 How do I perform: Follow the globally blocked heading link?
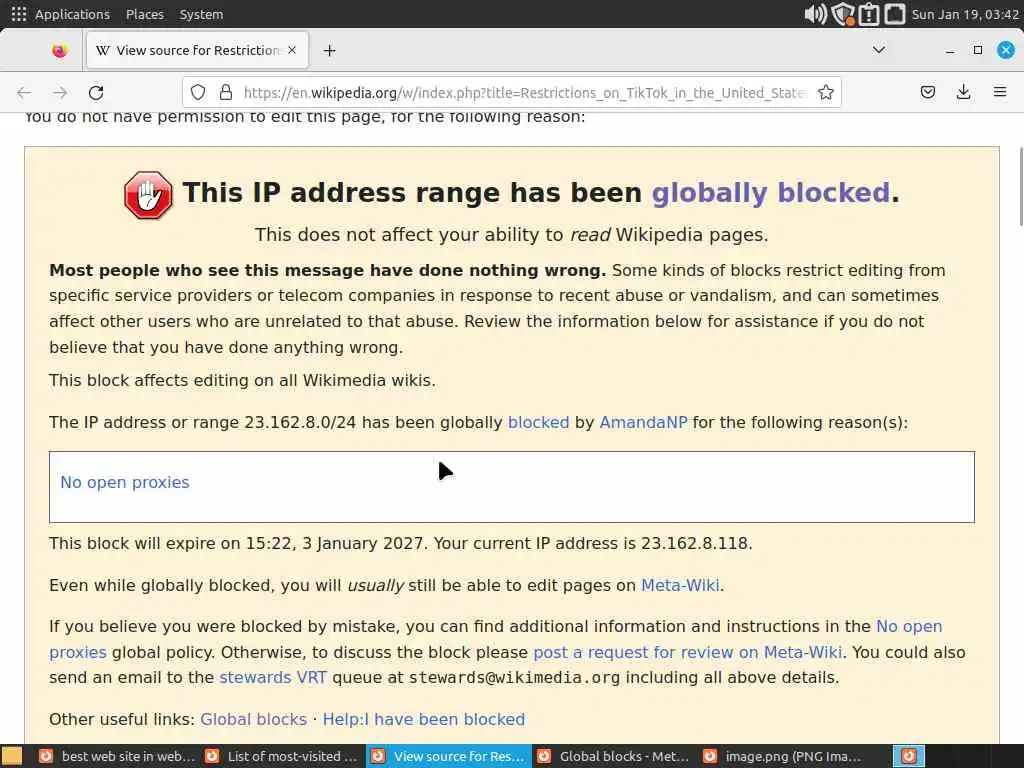771,193
